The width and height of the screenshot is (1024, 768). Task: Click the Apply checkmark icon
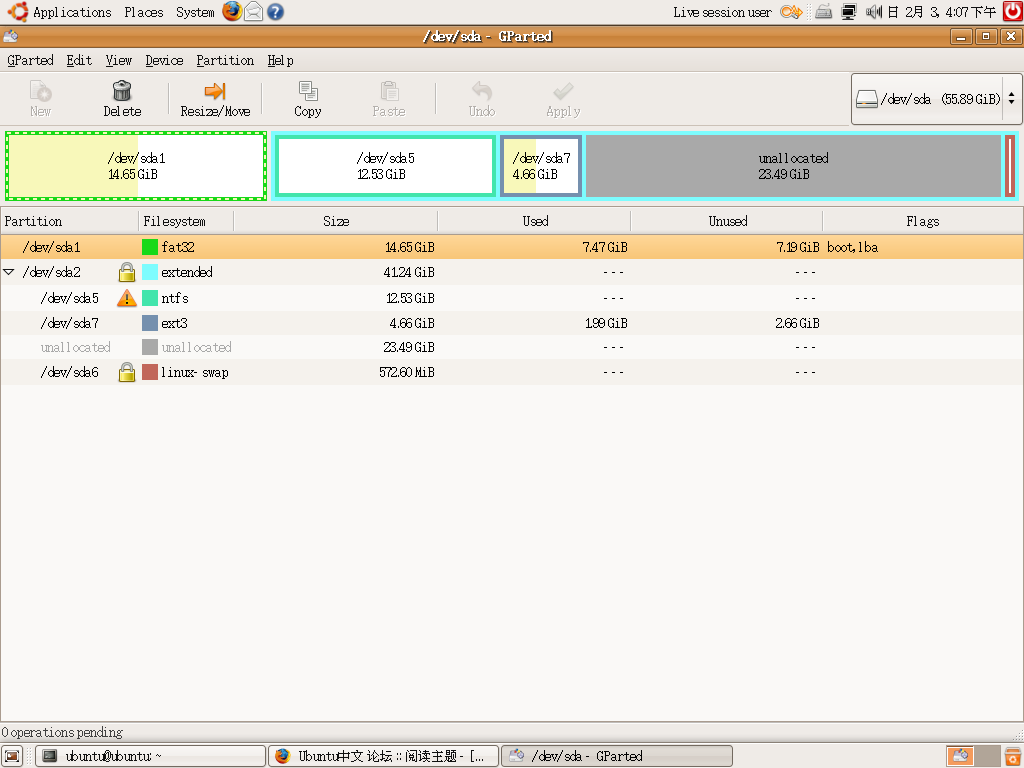point(563,91)
